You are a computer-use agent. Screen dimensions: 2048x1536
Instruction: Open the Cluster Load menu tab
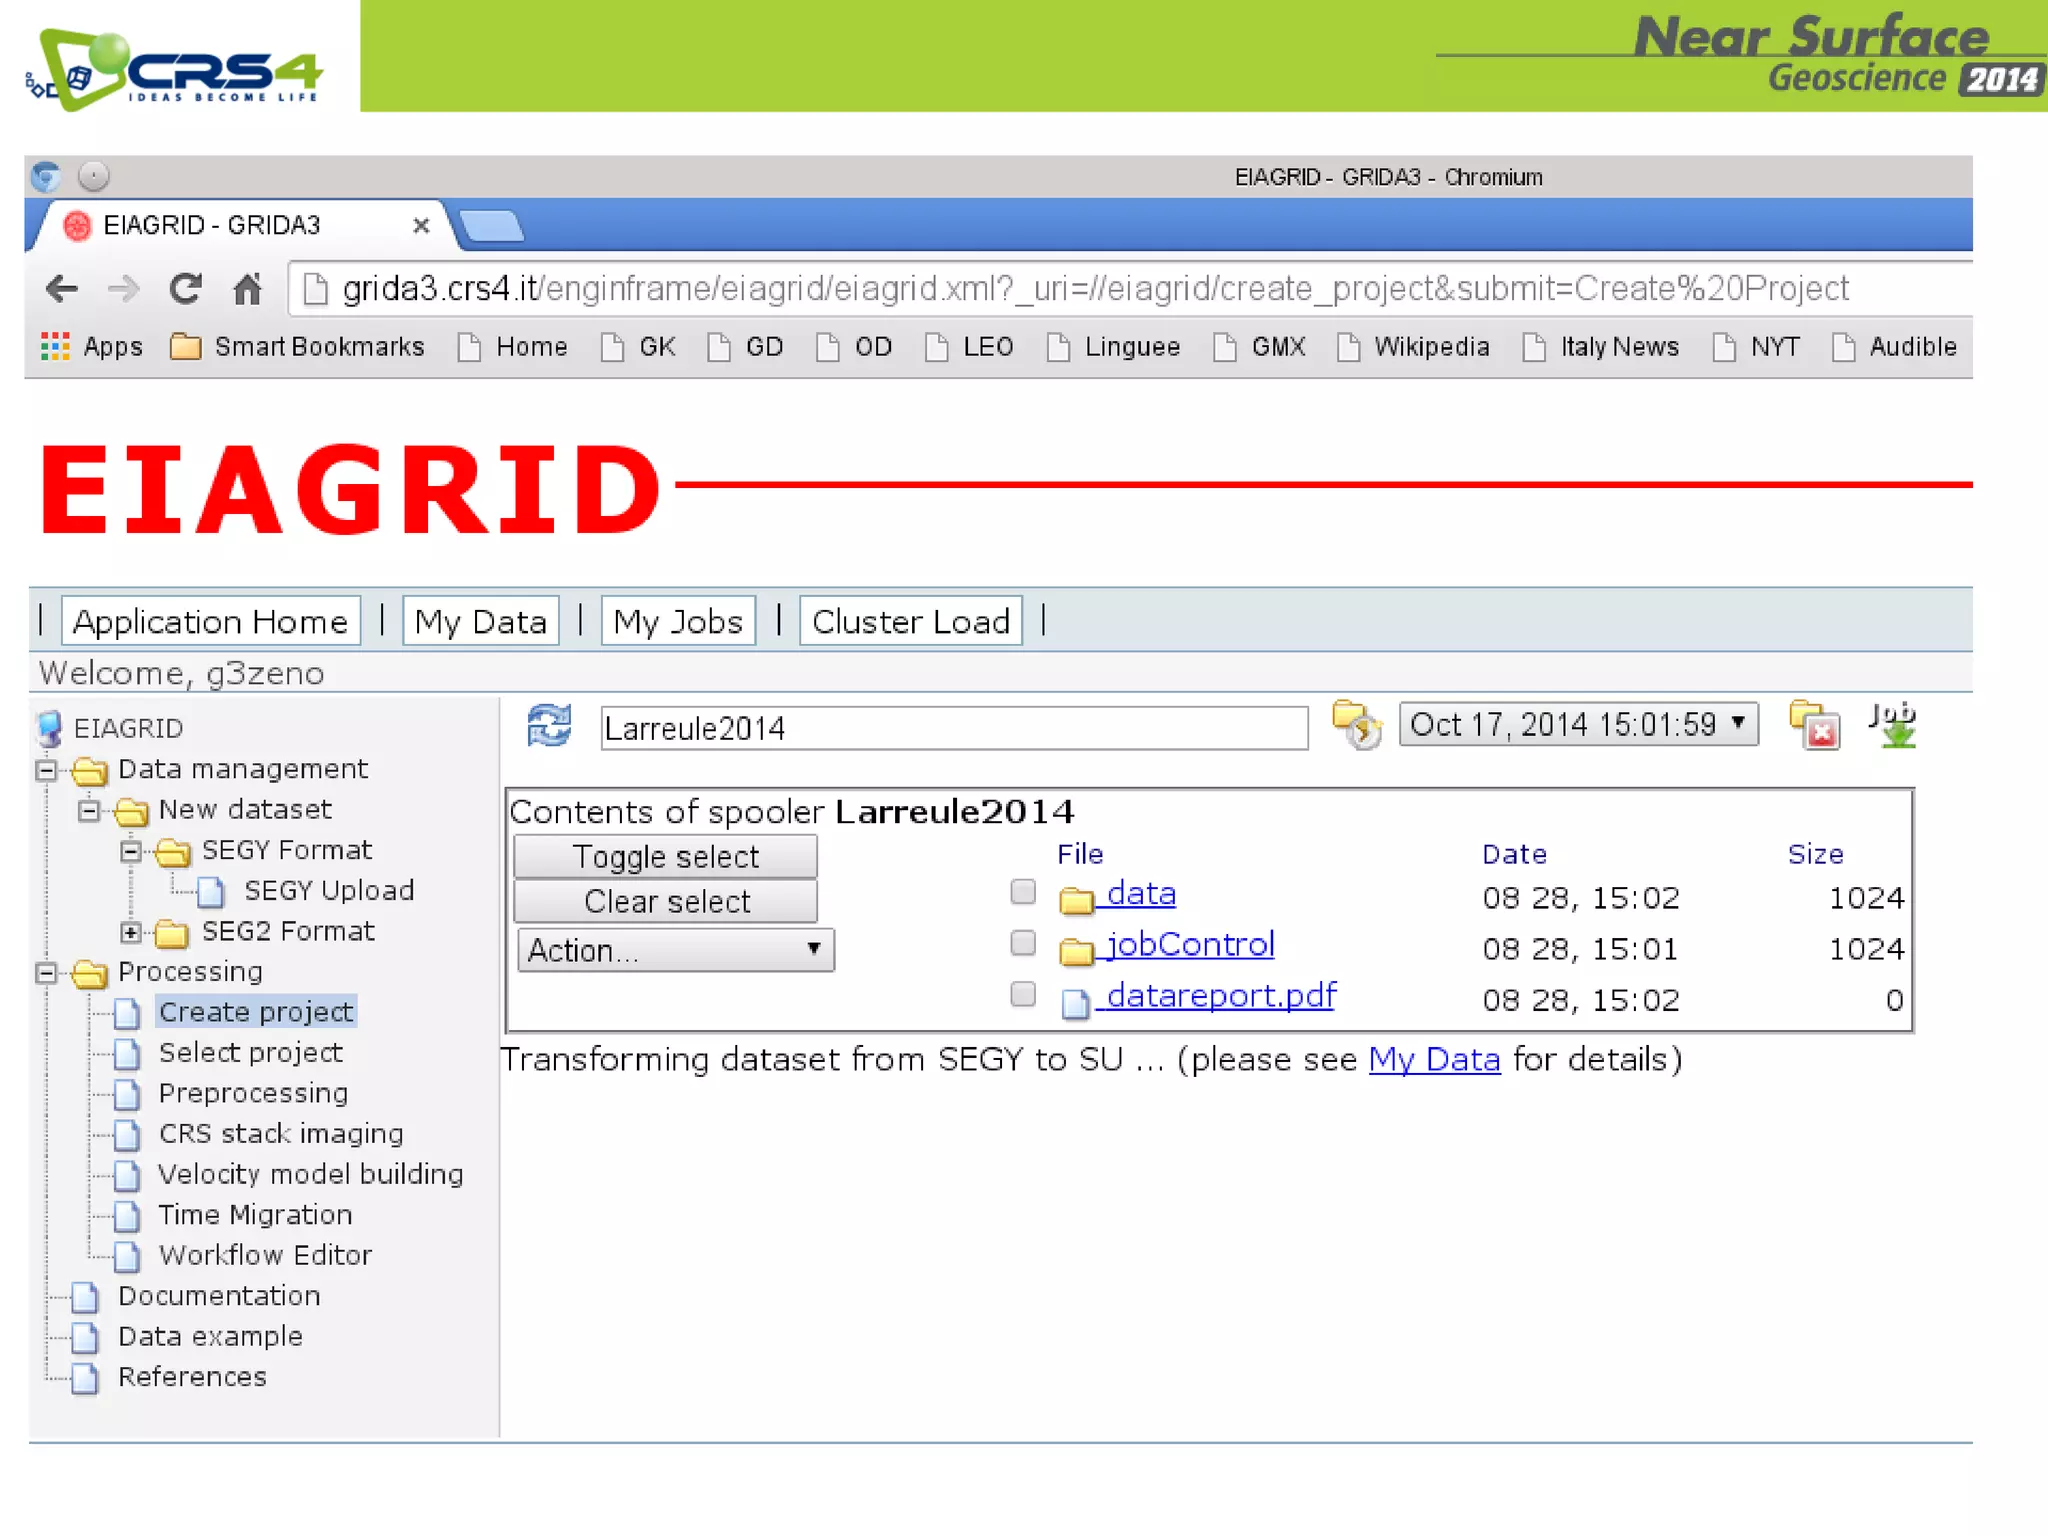[910, 622]
